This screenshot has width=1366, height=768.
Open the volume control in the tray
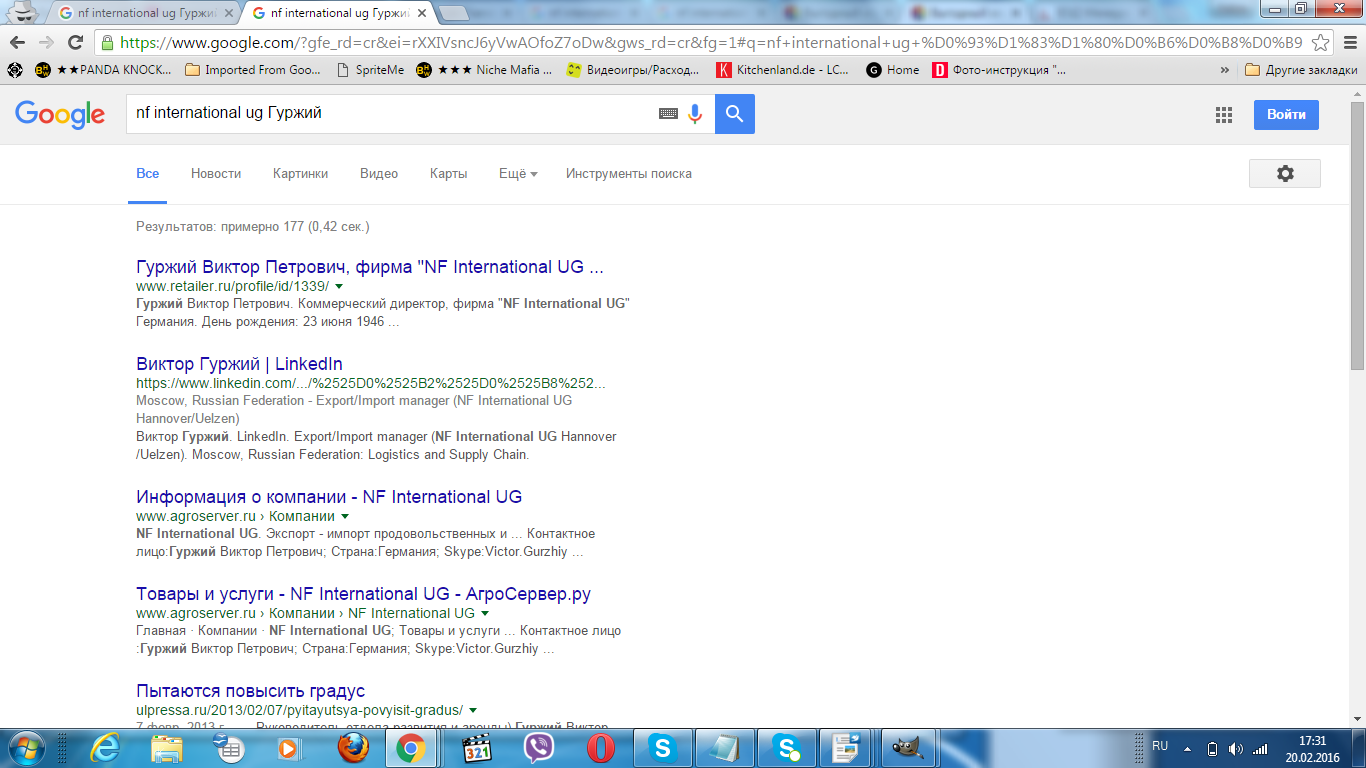(x=1236, y=748)
